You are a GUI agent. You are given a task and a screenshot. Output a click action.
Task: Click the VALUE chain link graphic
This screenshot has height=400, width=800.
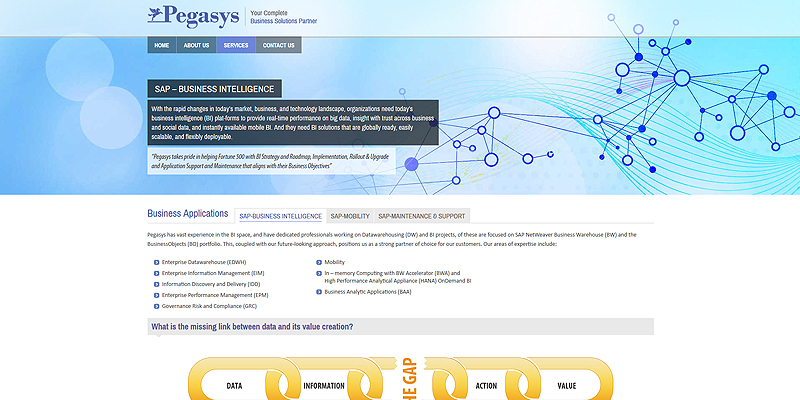tap(566, 380)
